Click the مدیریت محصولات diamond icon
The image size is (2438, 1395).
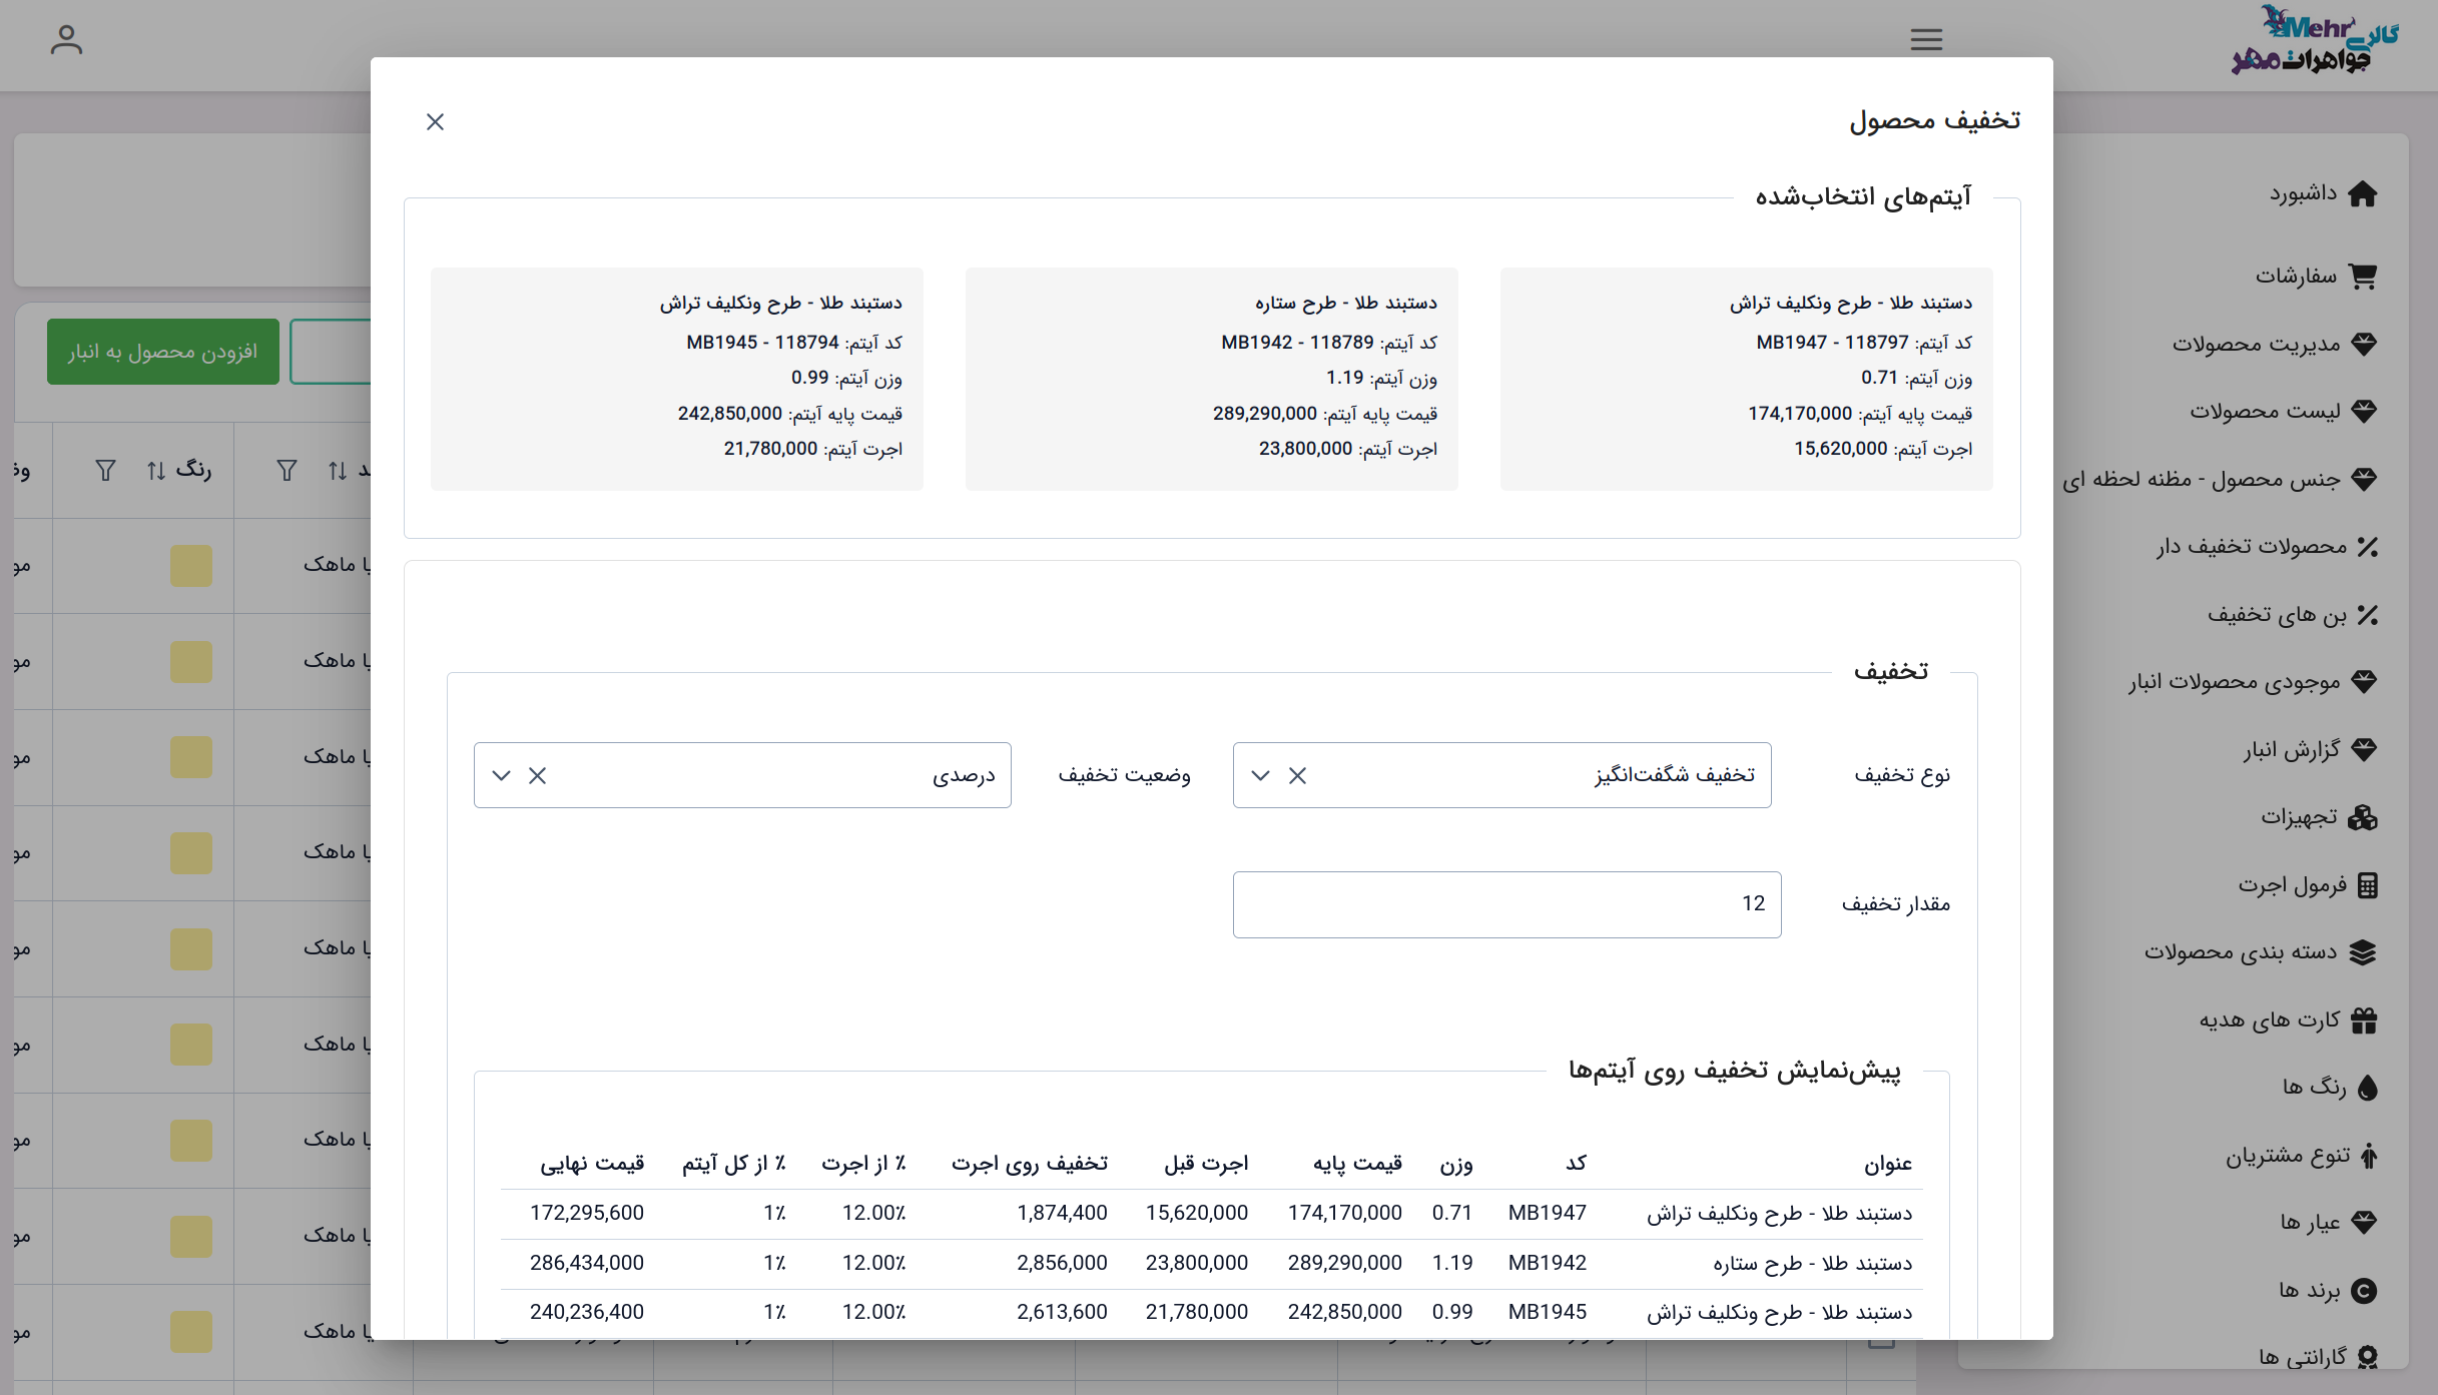point(2364,344)
